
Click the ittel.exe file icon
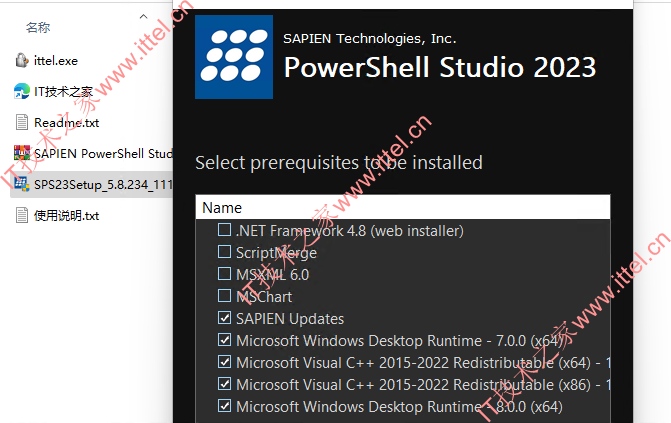pos(22,60)
